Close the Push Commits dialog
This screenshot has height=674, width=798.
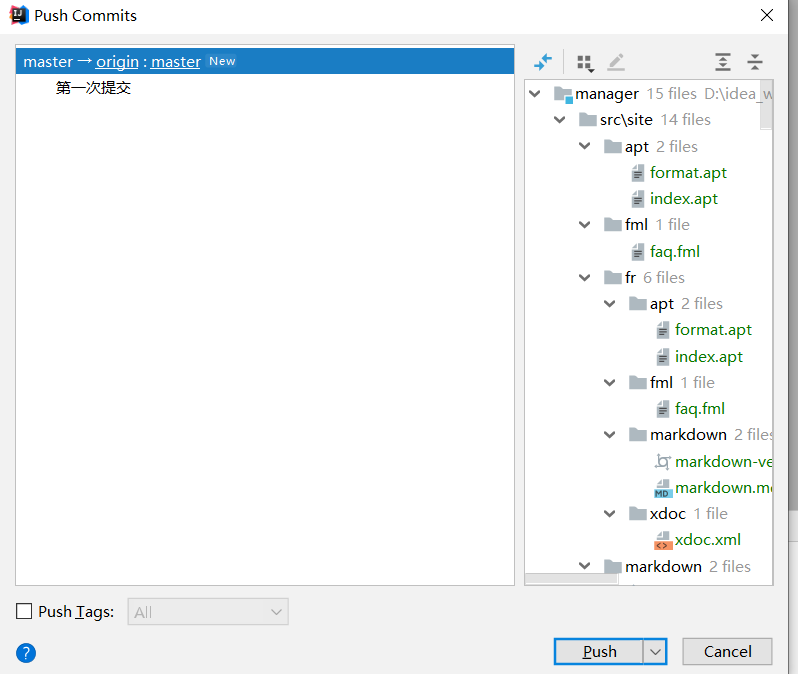[766, 15]
